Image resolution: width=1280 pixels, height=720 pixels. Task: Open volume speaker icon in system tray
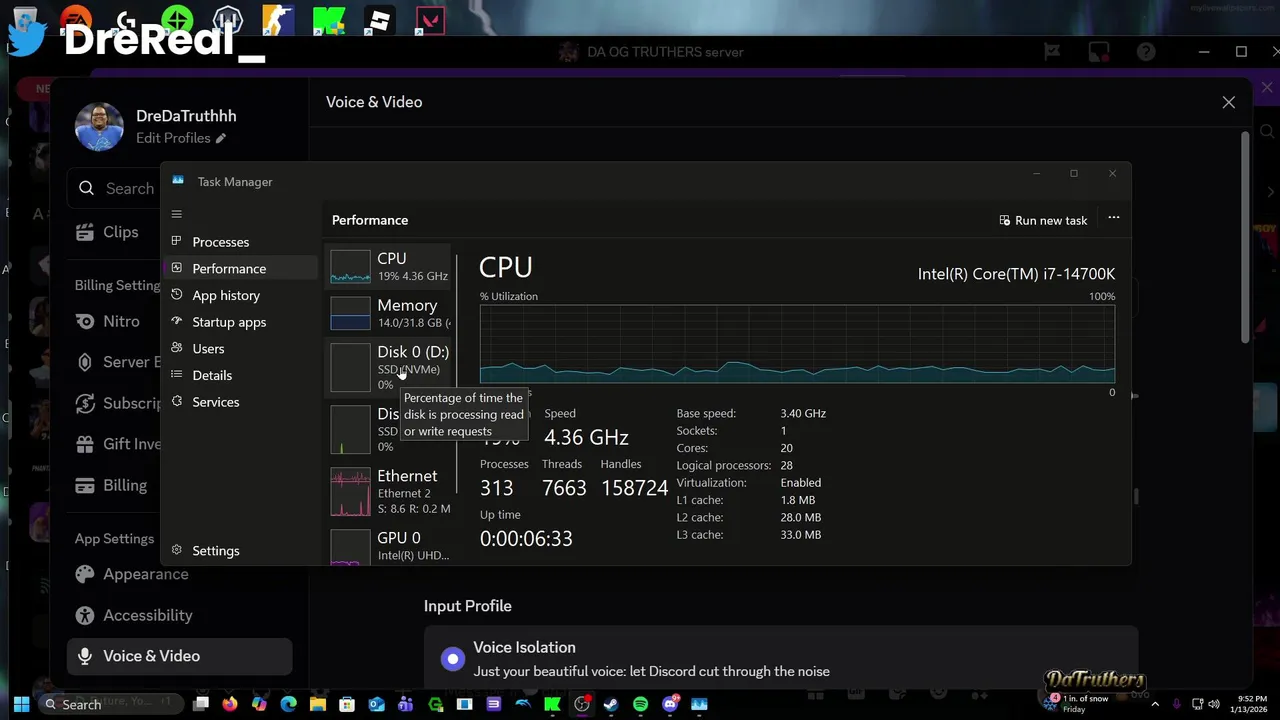[1214, 704]
